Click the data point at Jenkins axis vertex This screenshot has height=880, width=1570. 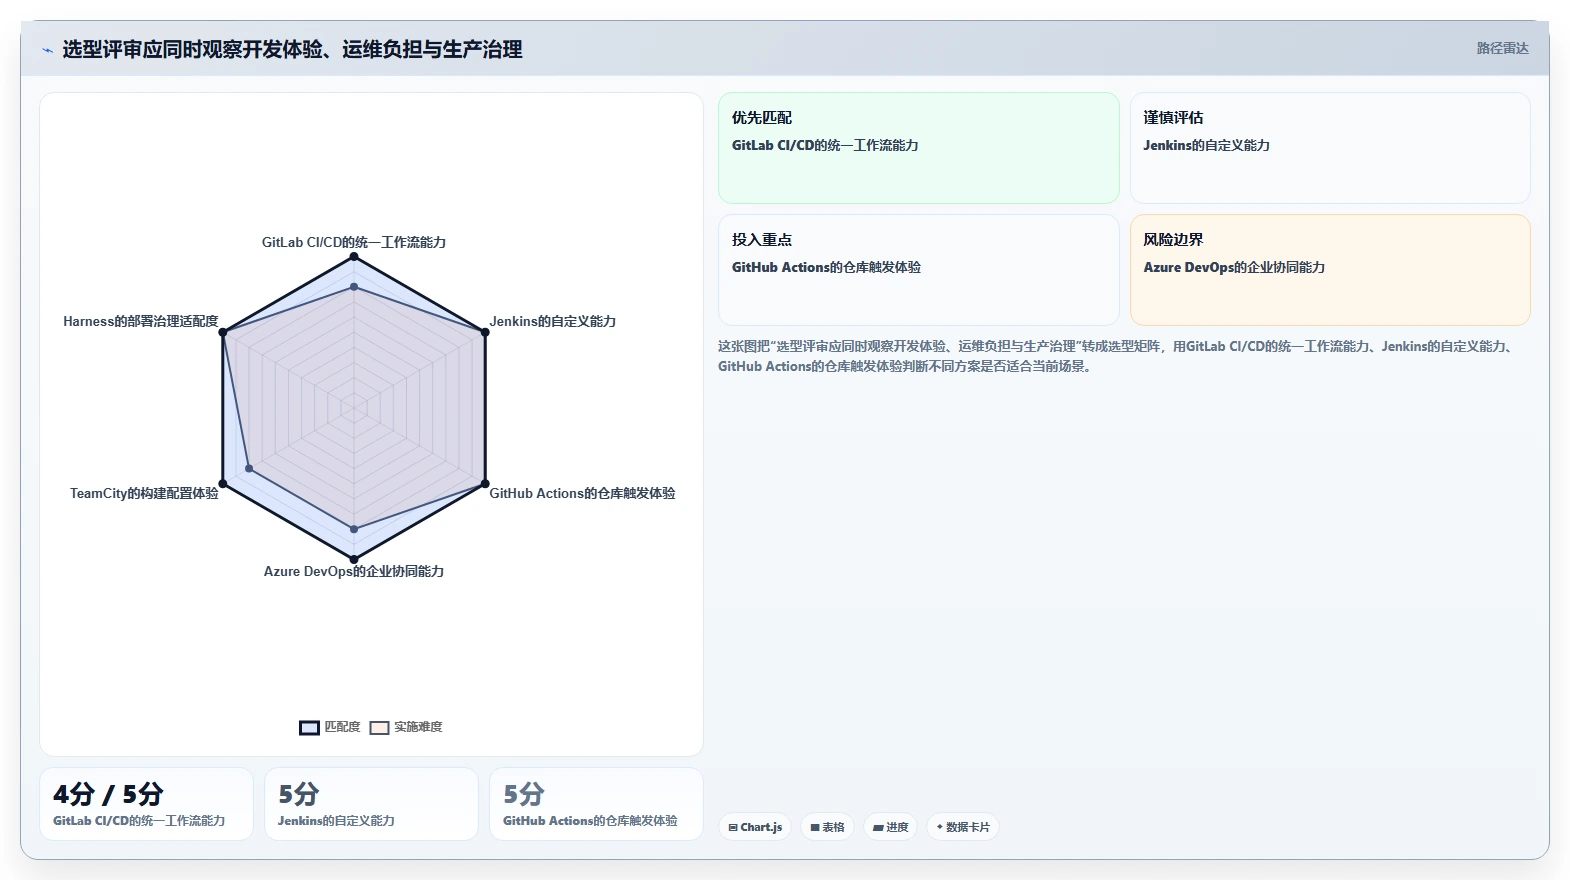click(x=485, y=333)
